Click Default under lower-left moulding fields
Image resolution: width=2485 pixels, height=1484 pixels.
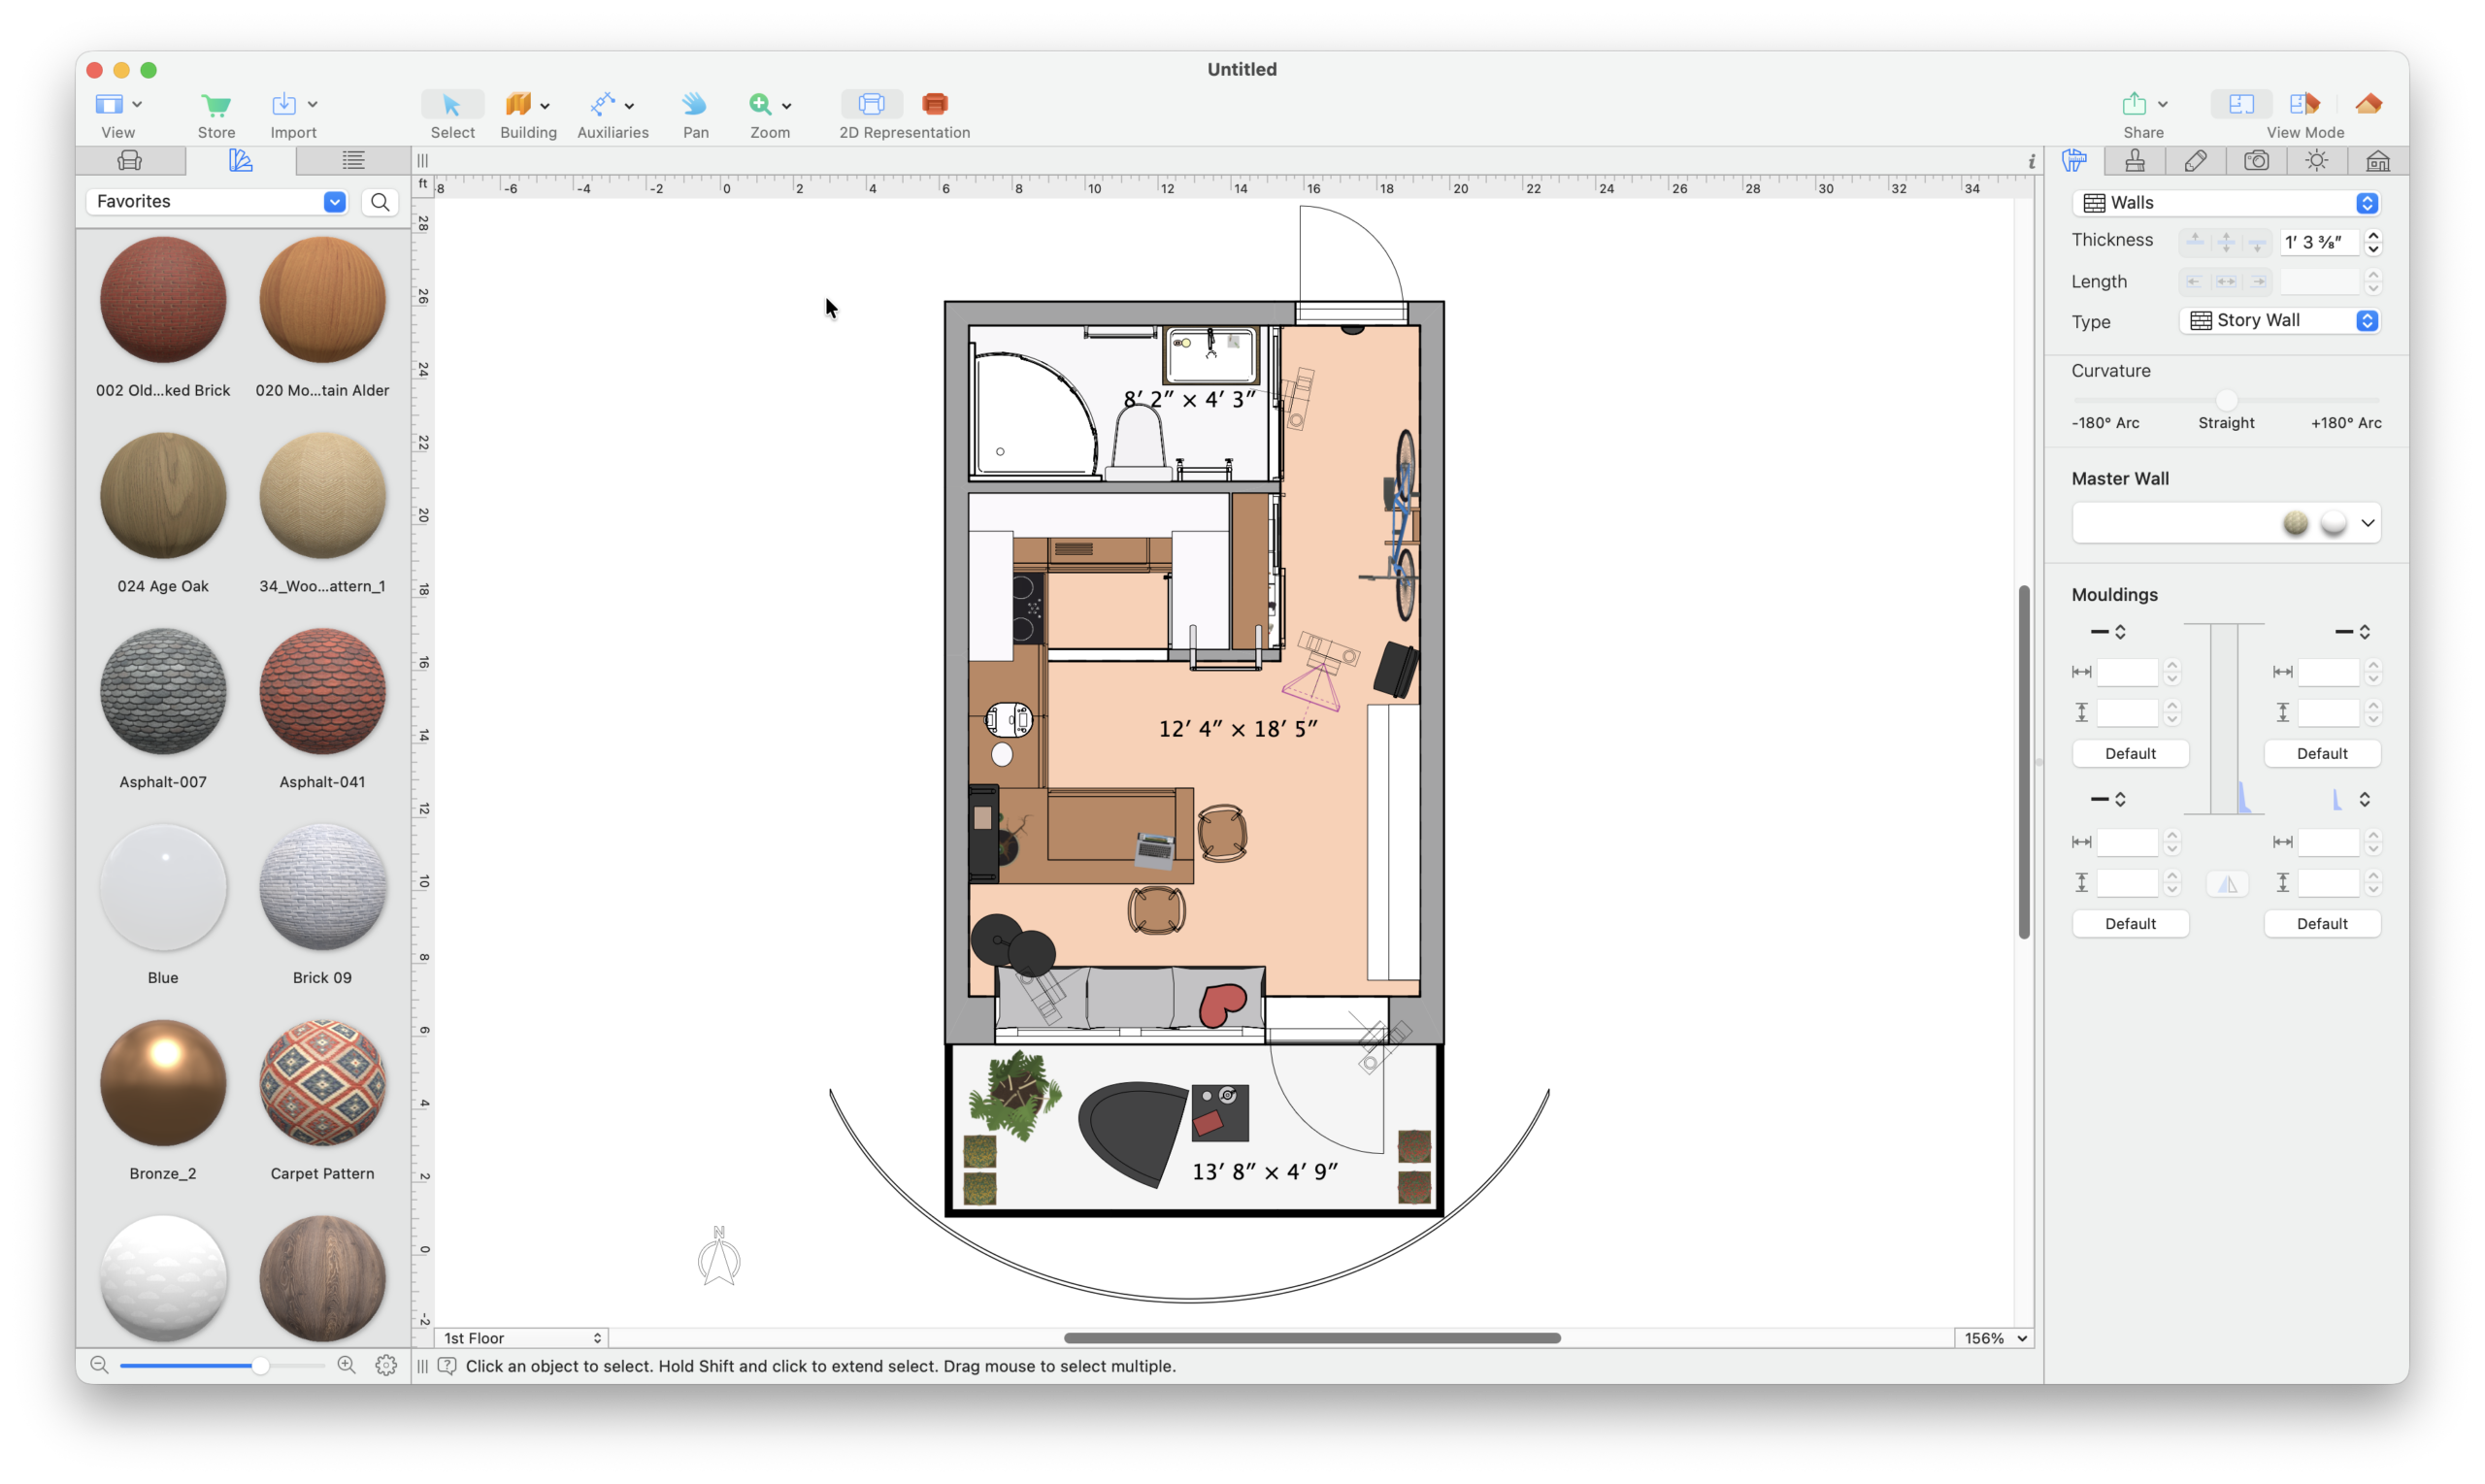point(2130,924)
